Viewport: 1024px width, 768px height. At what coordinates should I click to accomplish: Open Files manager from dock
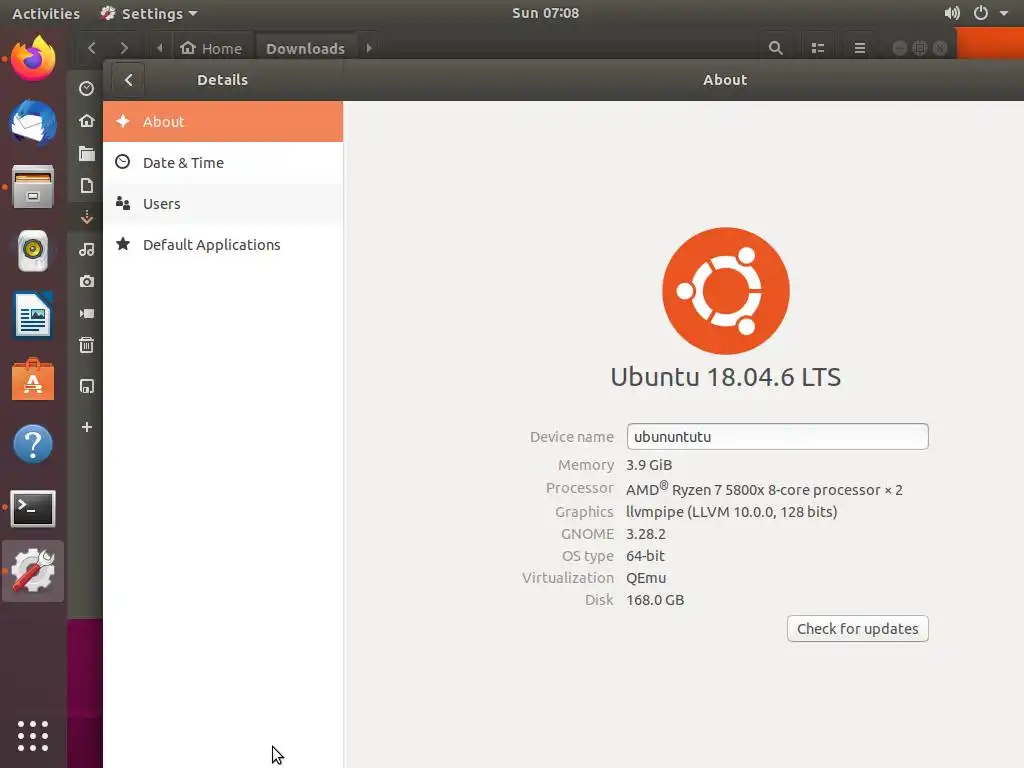pos(33,187)
